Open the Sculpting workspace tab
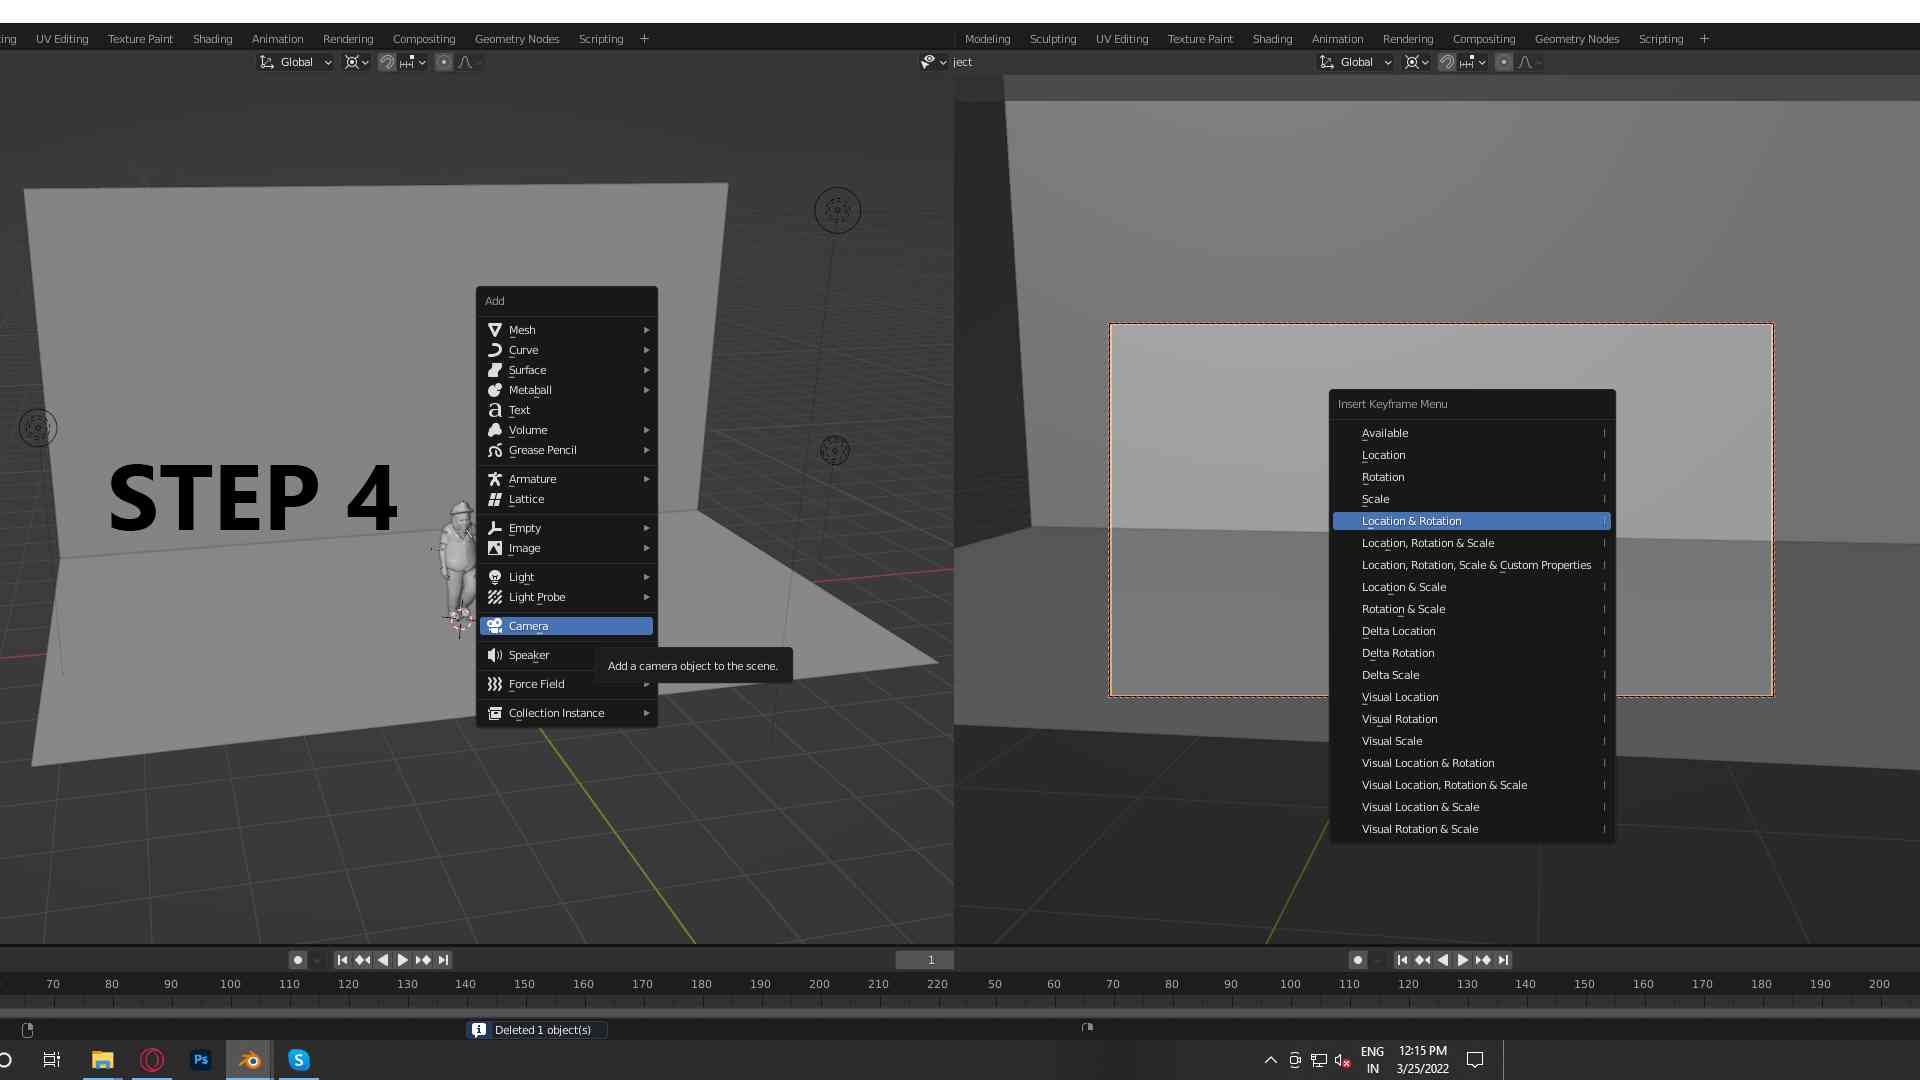The height and width of the screenshot is (1080, 1920). coord(1053,39)
